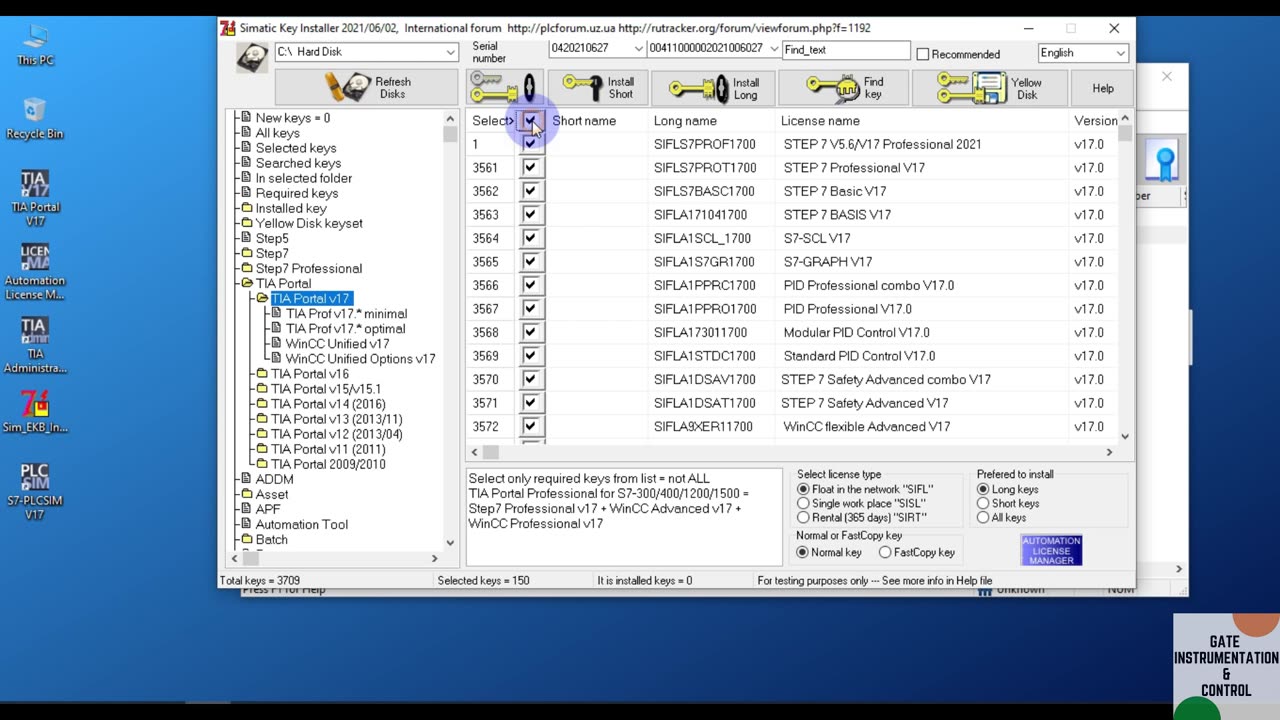The image size is (1280, 720).
Task: Toggle the select-all header checkbox
Action: (530, 121)
